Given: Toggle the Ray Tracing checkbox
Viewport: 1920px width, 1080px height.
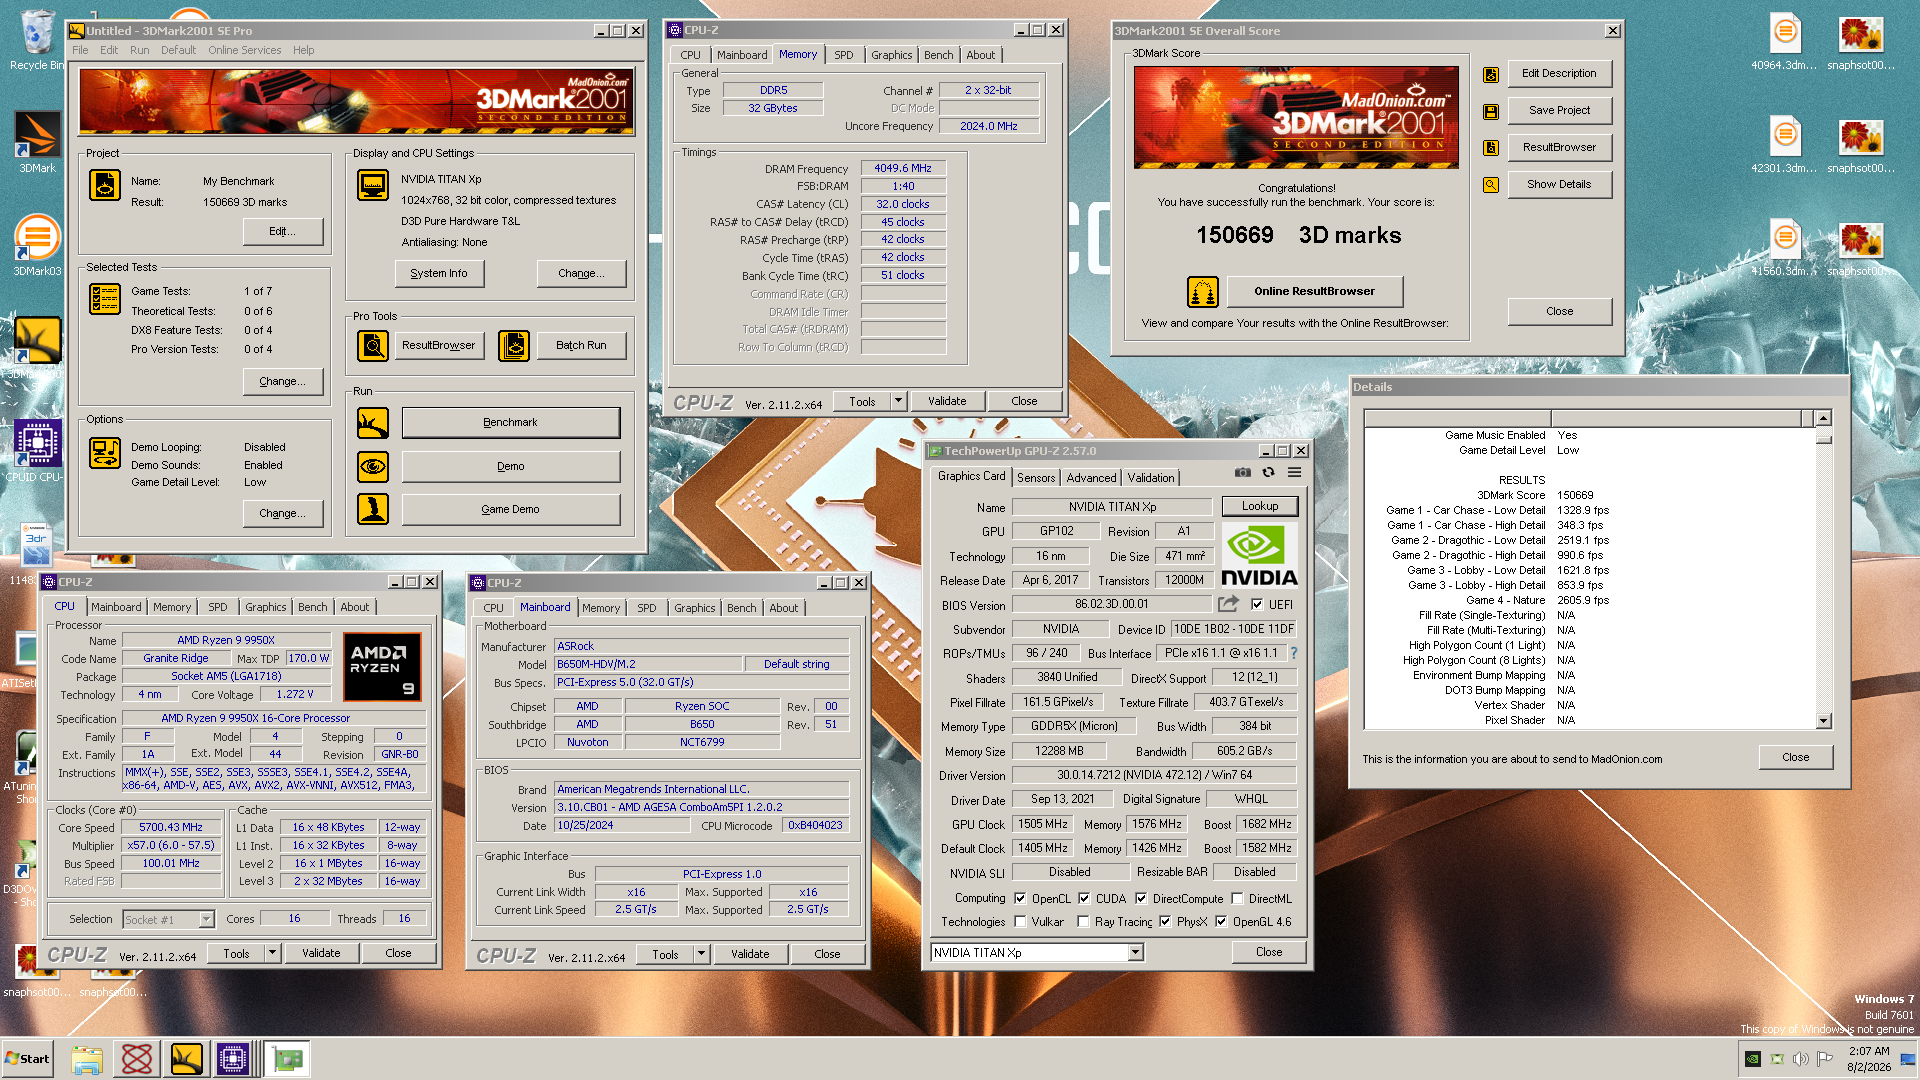Looking at the screenshot, I should click(1083, 921).
